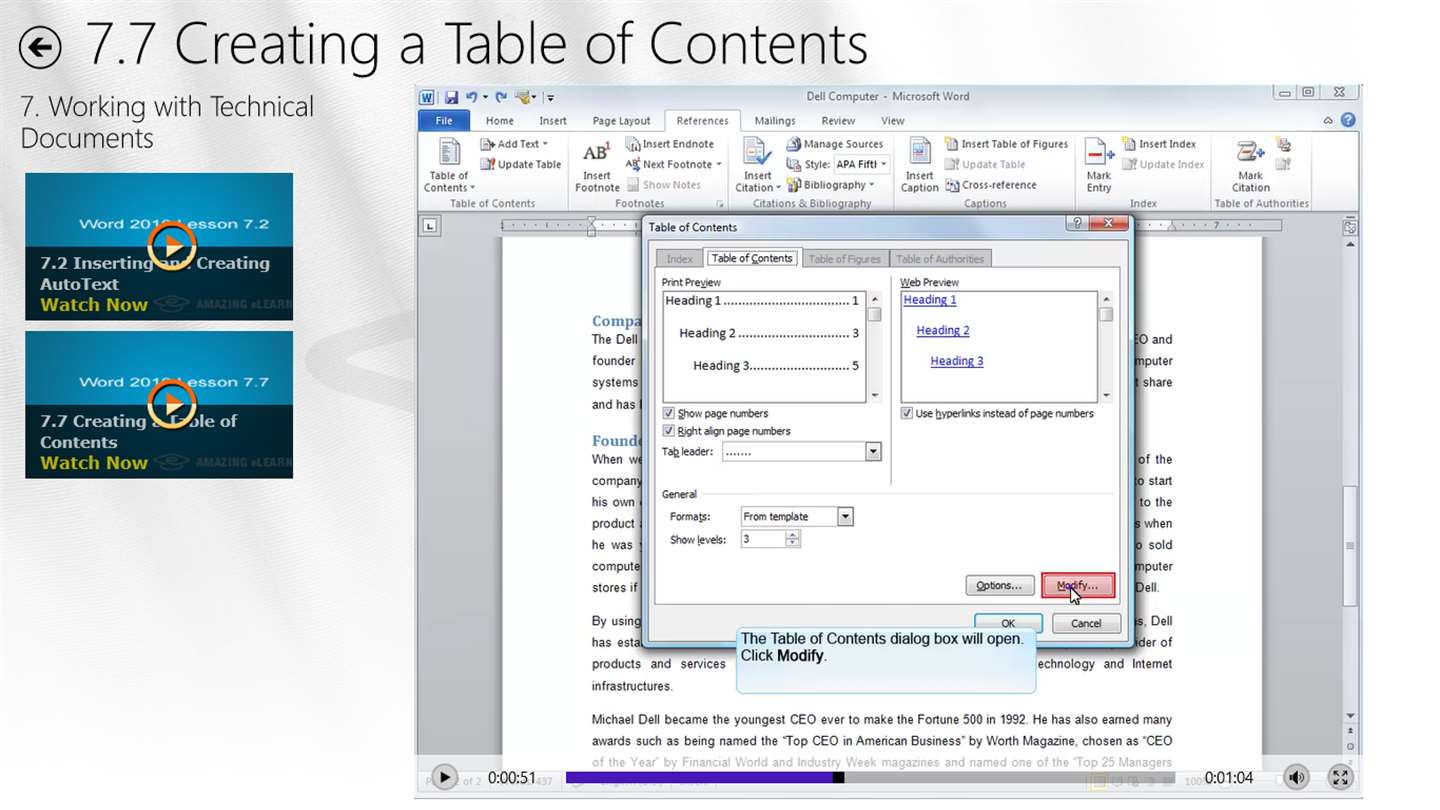Open the Footnotes dialog launcher
The width and height of the screenshot is (1440, 810).
tap(720, 204)
